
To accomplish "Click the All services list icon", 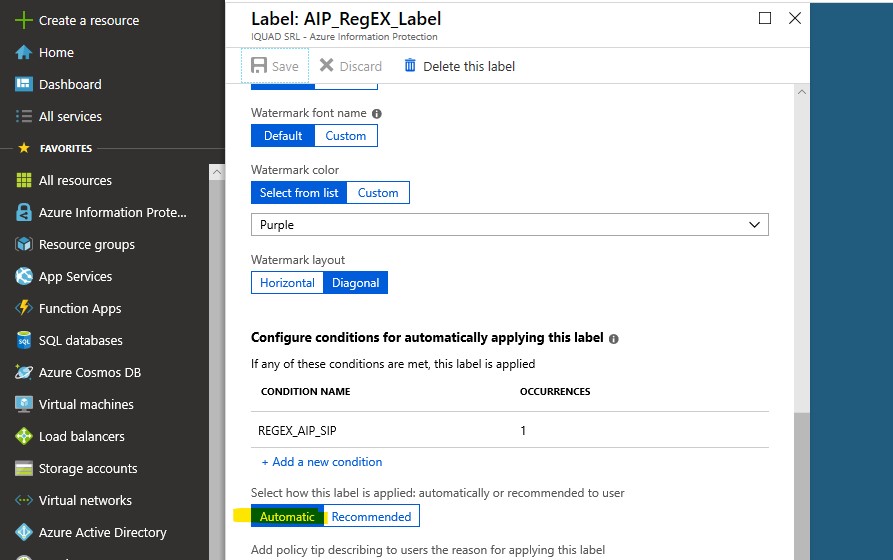I will click(23, 116).
